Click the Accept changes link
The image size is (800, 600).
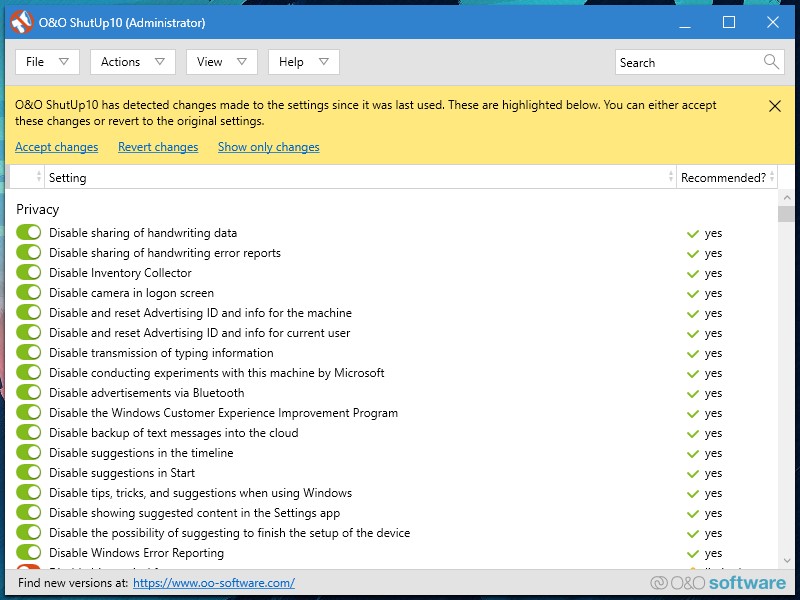point(56,147)
